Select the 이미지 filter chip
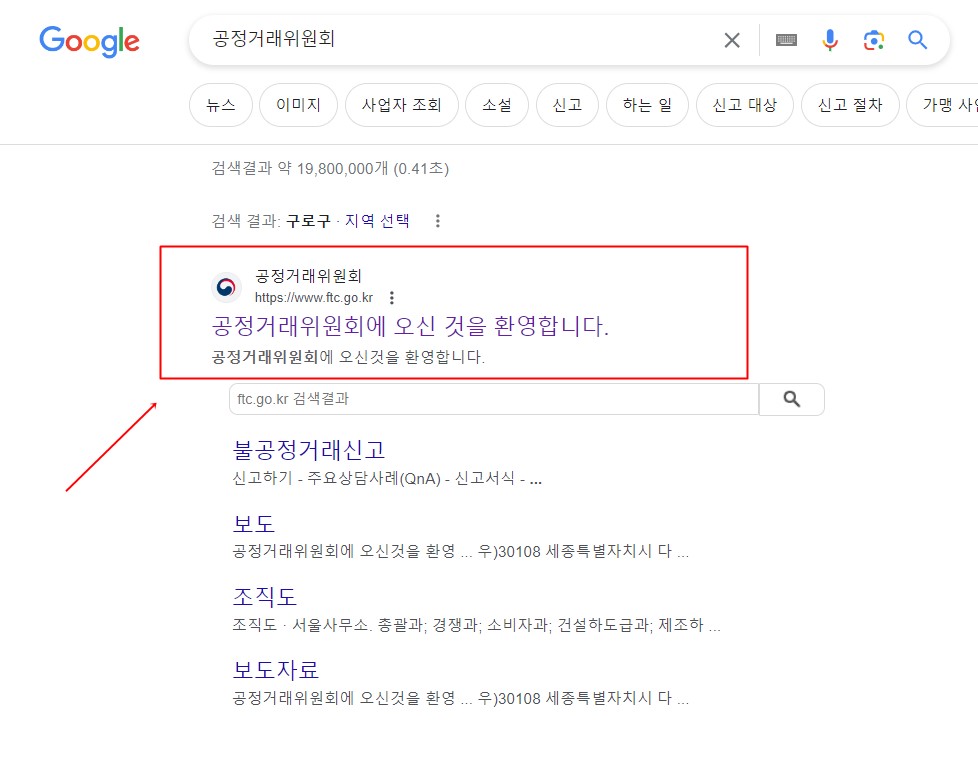Image resolution: width=978 pixels, height=767 pixels. click(x=298, y=105)
